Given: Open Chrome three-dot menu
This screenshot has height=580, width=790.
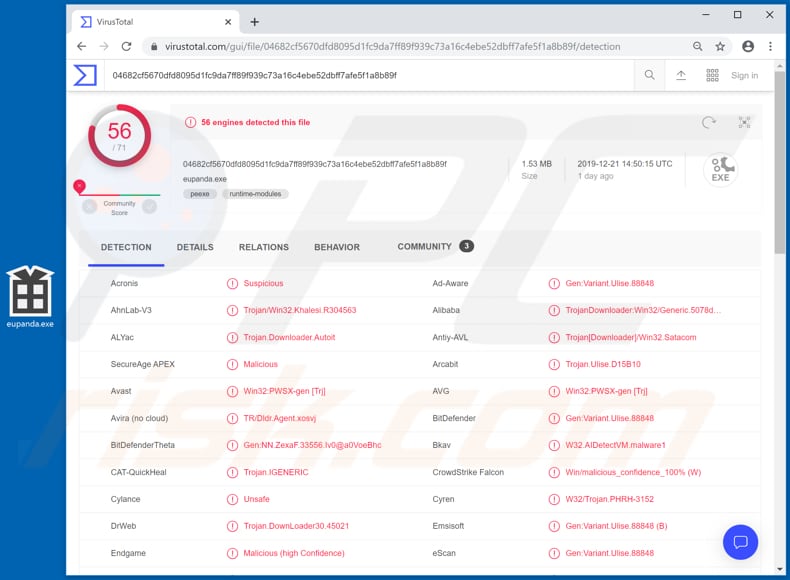Looking at the screenshot, I should pyautogui.click(x=770, y=46).
